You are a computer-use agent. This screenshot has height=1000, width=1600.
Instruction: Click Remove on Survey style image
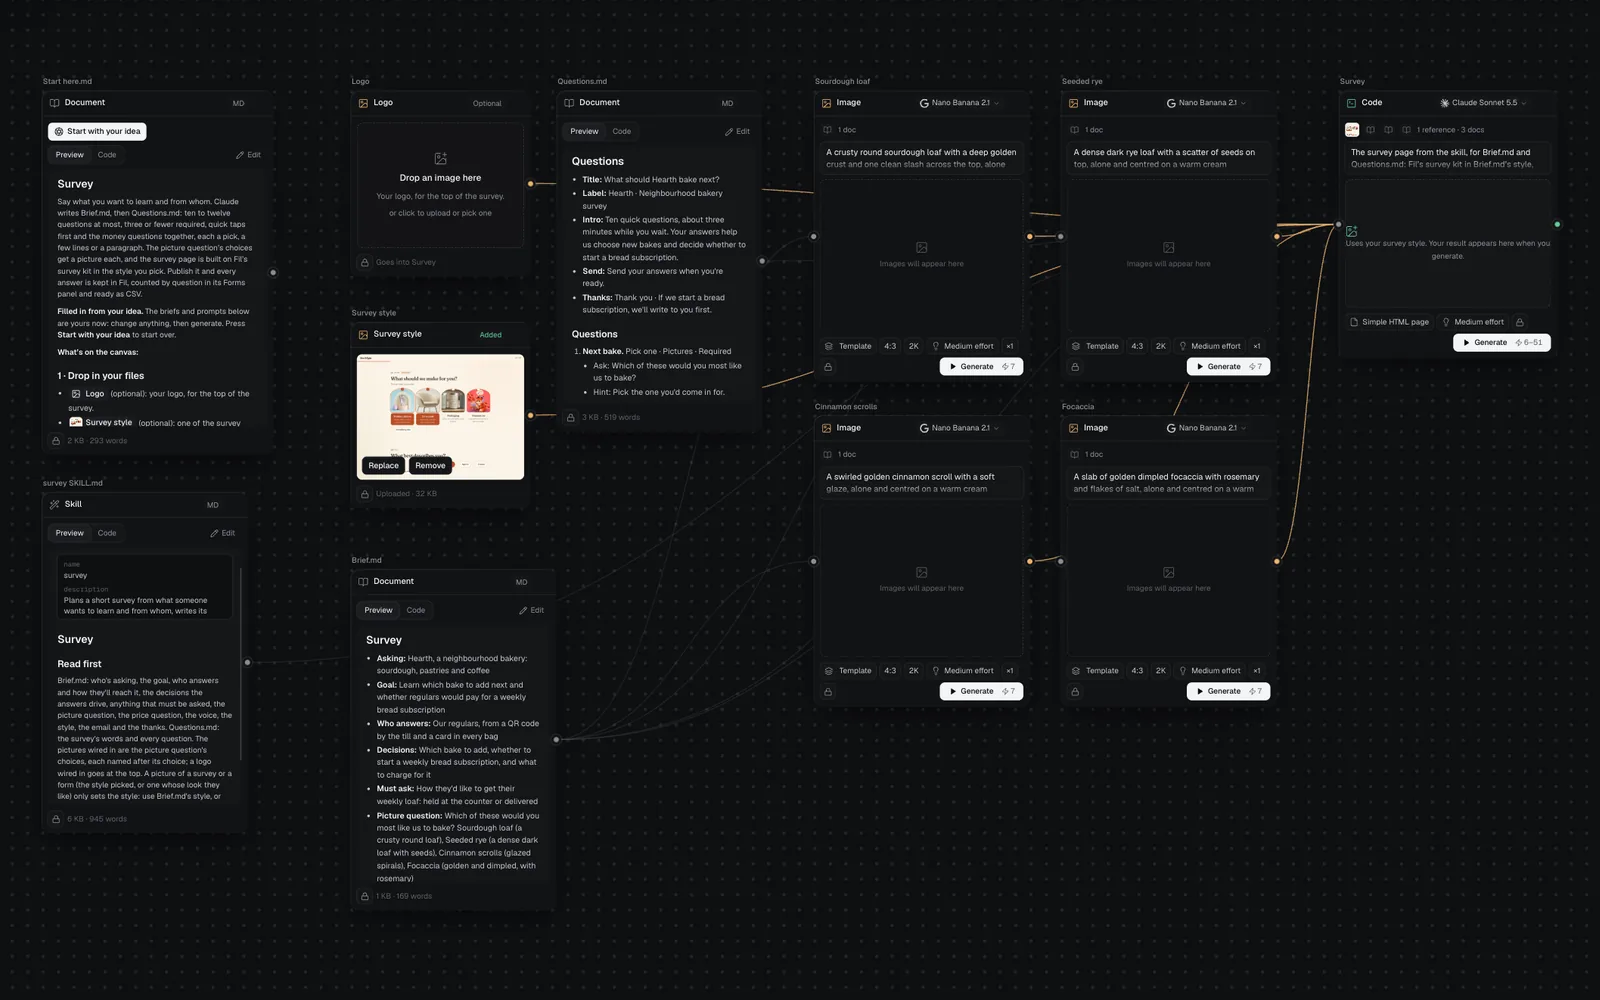click(x=430, y=465)
